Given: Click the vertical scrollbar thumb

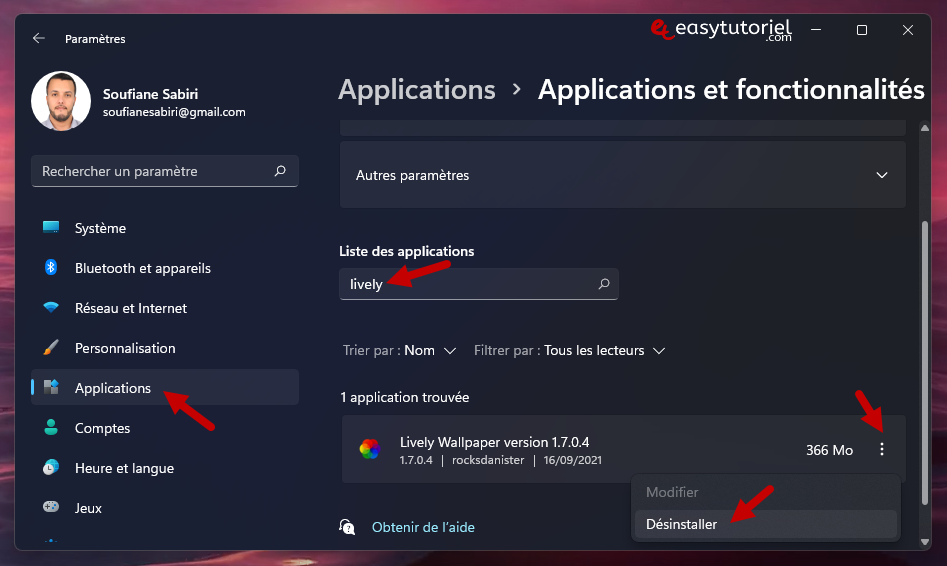Looking at the screenshot, I should click(924, 362).
